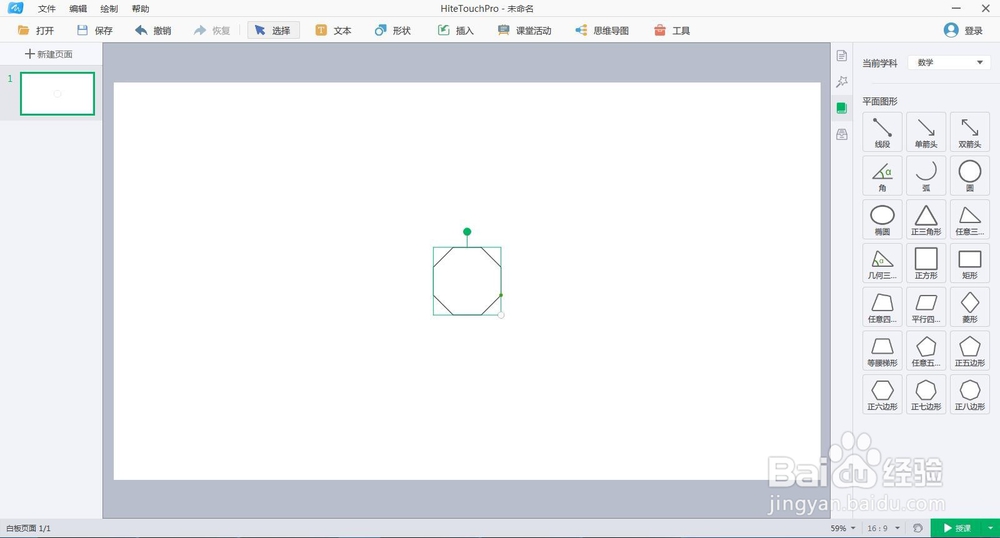This screenshot has width=1000, height=538.
Task: Pick the 圆 circle shape
Action: click(969, 175)
